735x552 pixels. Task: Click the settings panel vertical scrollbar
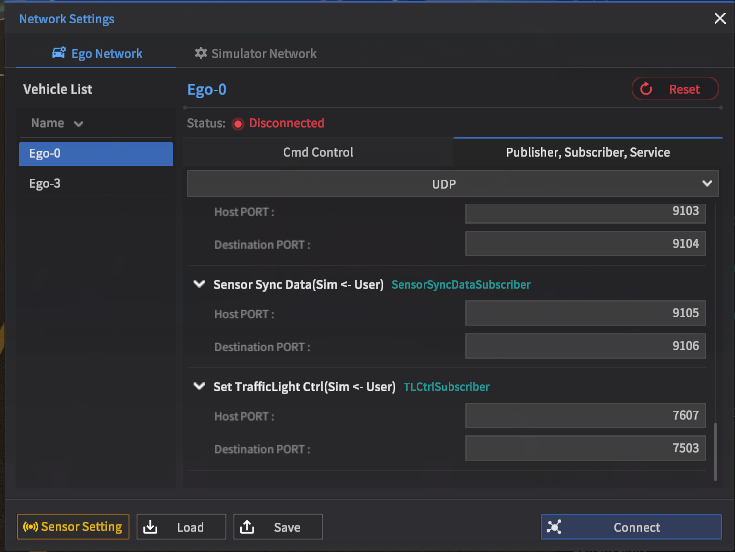pos(714,450)
